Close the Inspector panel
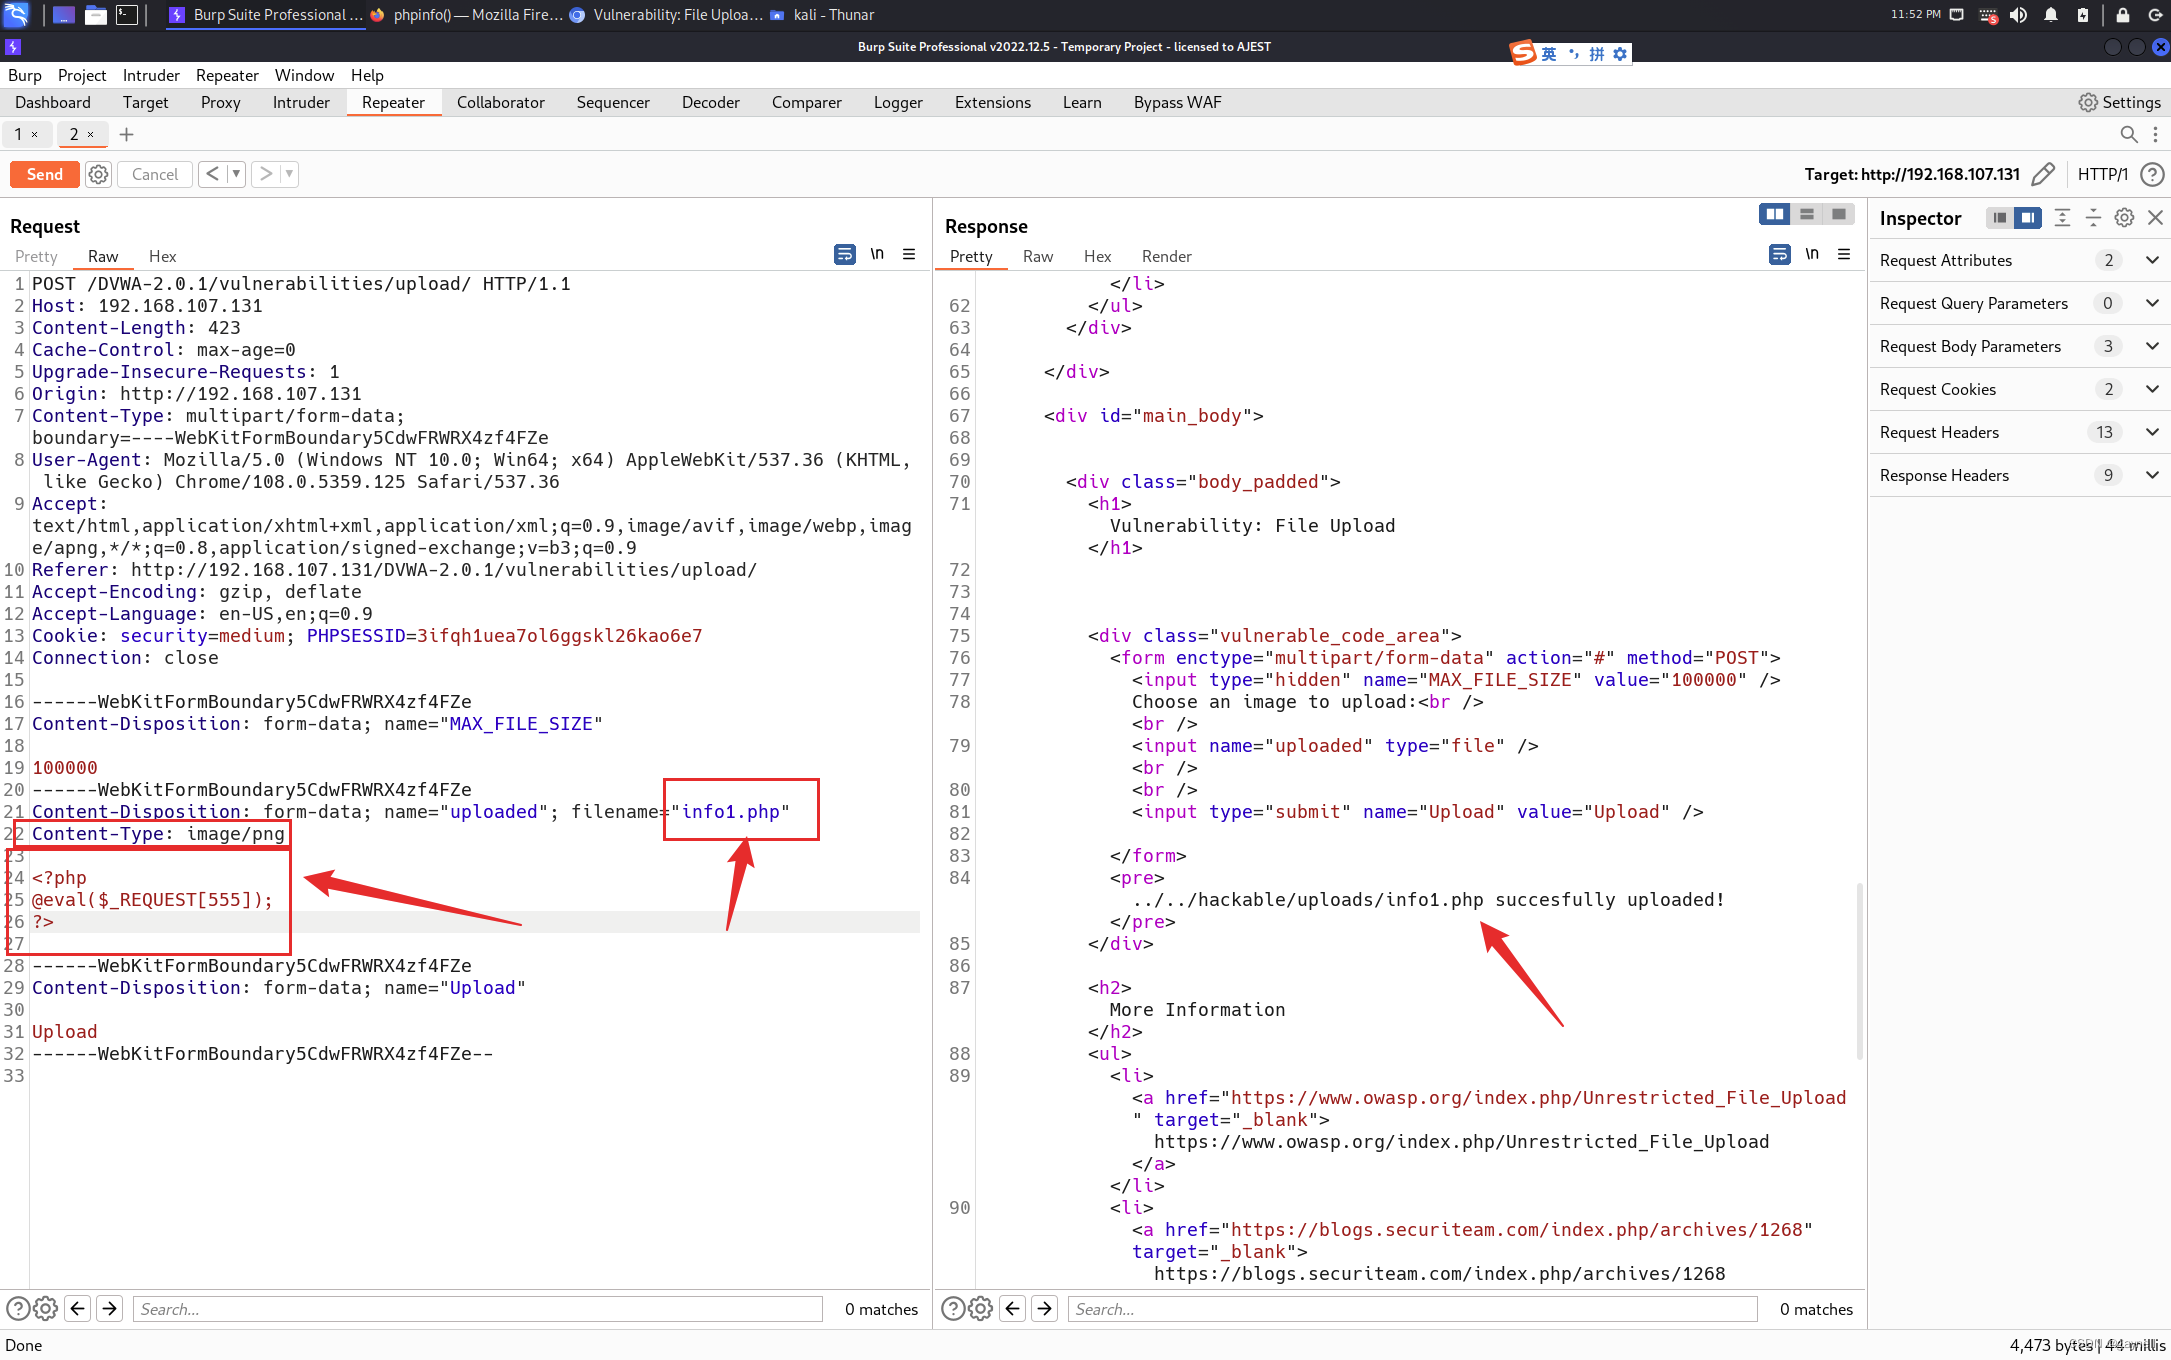Viewport: 2171px width, 1360px height. tap(2156, 218)
